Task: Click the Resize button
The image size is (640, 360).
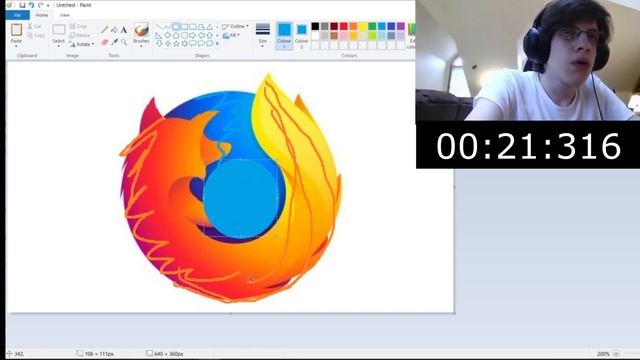Action: point(80,35)
